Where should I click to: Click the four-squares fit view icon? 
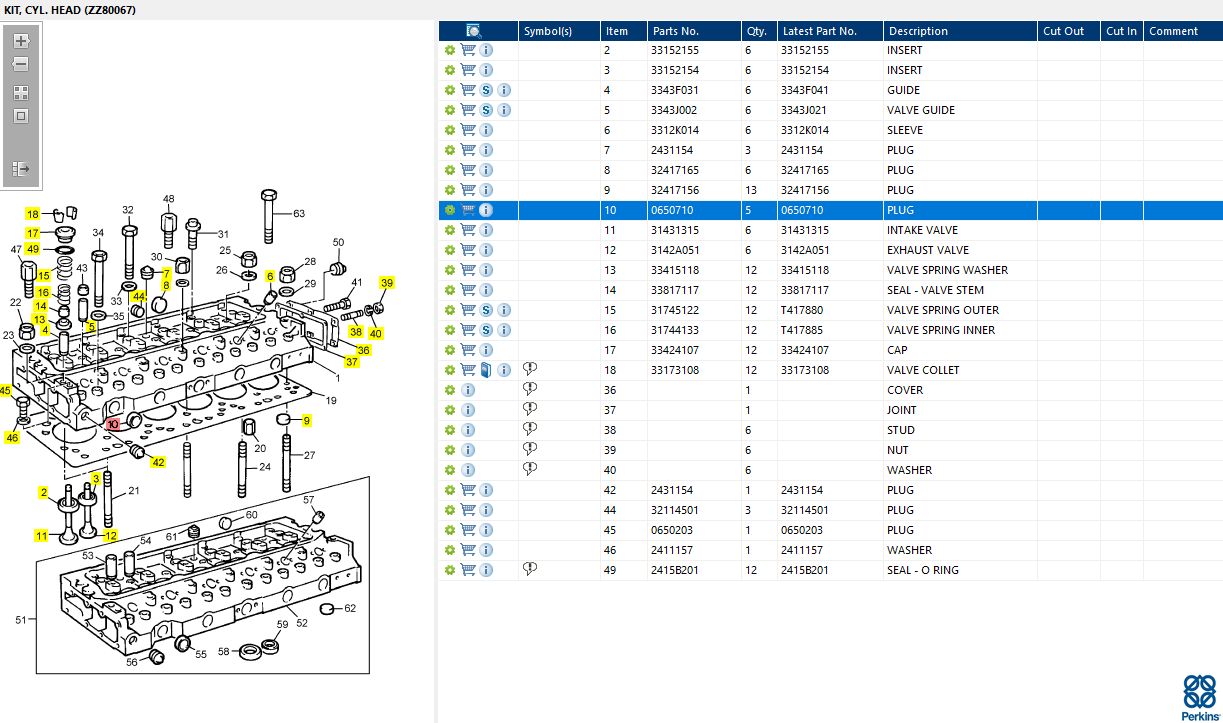click(x=20, y=92)
